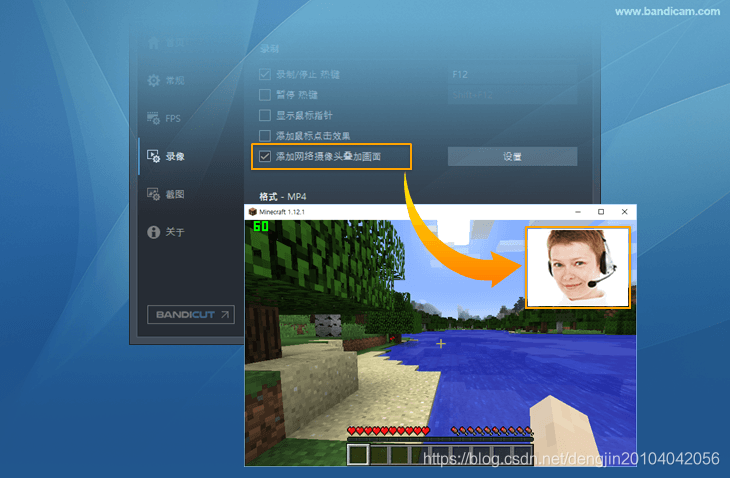730x478 pixels.
Task: Open the 关于 about tab
Action: pyautogui.click(x=166, y=232)
